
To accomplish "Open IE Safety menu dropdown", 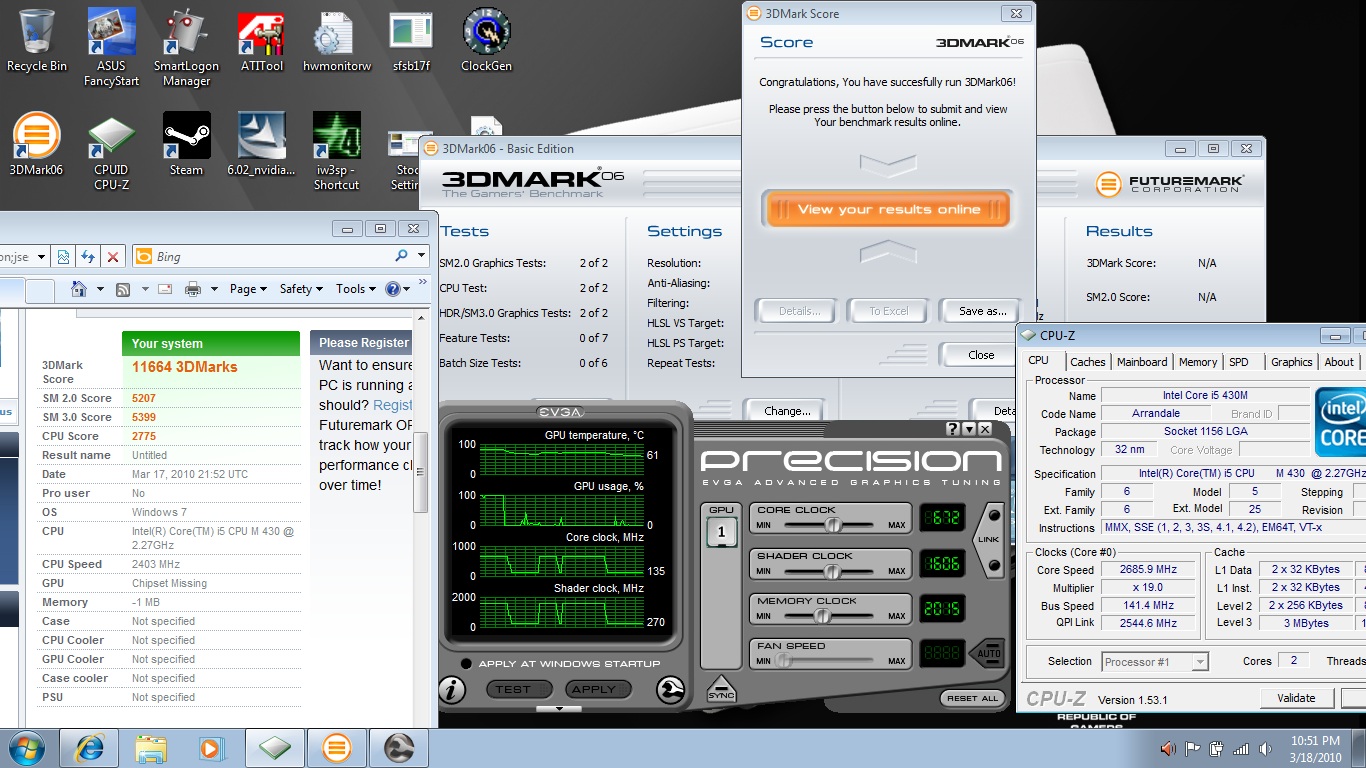I will (x=301, y=289).
